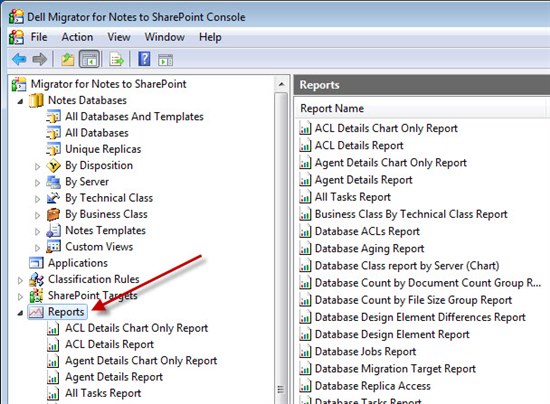Click the Back arrow toolbar icon

point(19,59)
